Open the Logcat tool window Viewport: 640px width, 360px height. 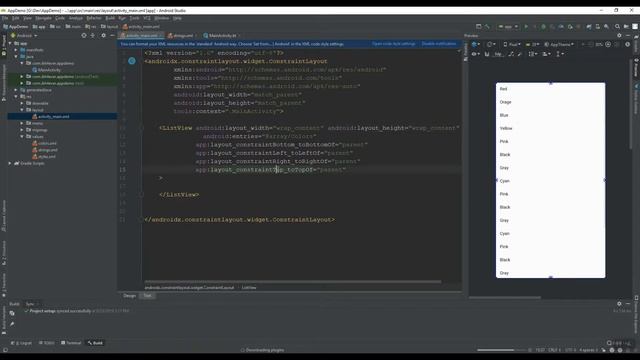[22, 343]
